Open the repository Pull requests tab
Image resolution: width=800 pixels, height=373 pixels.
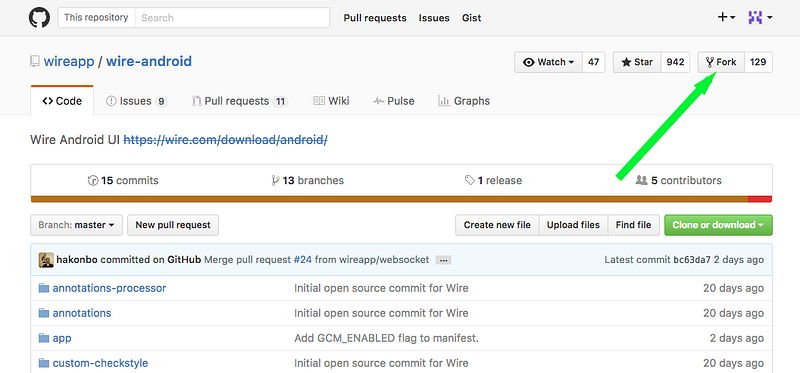[239, 101]
